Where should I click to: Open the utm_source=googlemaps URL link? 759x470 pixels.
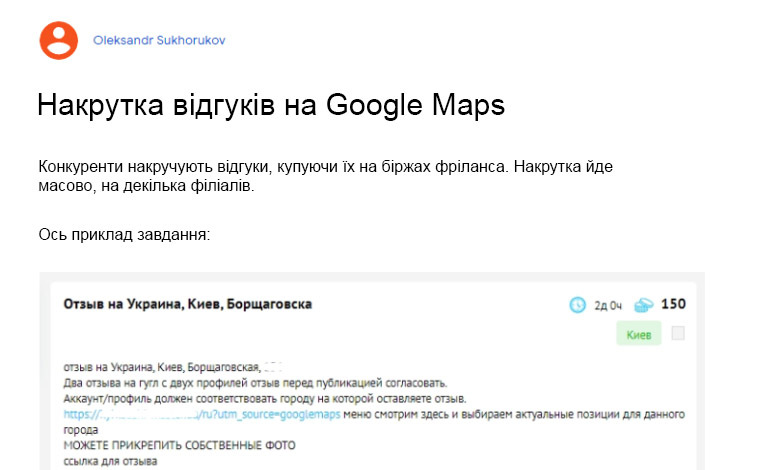point(201,413)
